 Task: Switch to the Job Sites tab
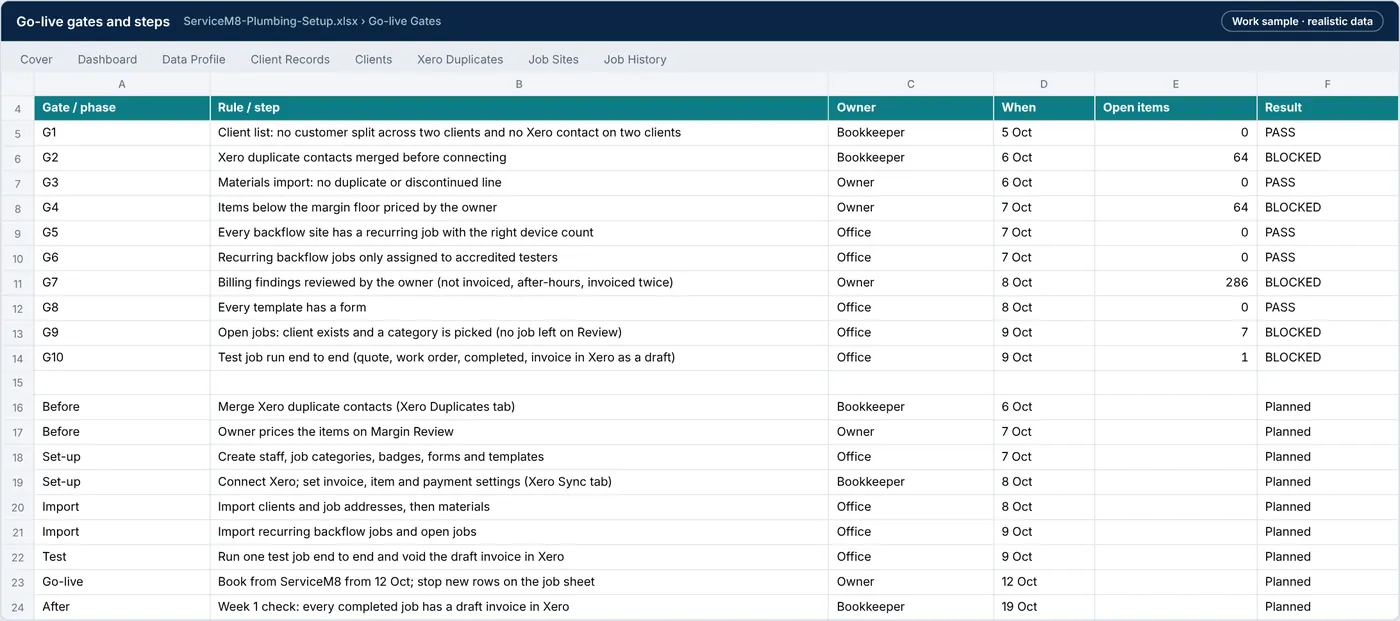(553, 59)
